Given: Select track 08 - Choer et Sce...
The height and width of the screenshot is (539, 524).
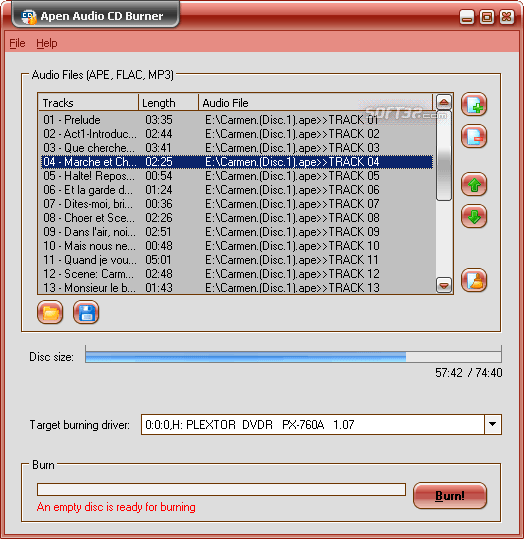Looking at the screenshot, I should tap(237, 218).
